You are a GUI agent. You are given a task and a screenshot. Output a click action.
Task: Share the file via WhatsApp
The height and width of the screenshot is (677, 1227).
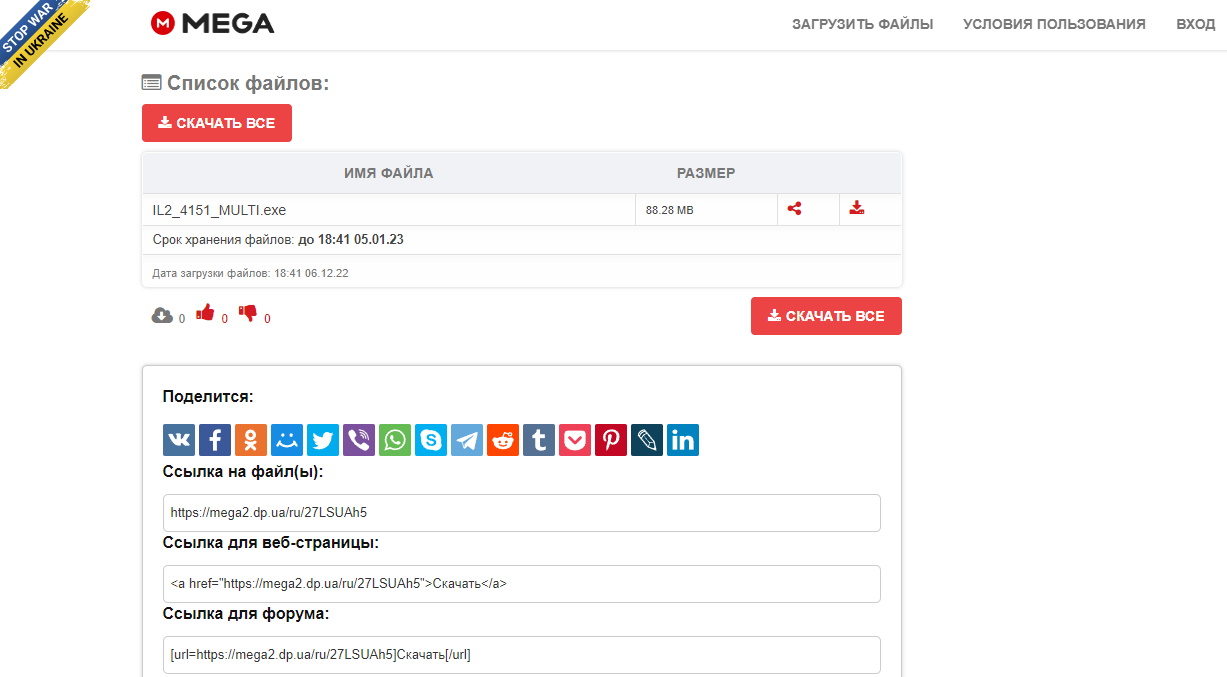click(x=395, y=440)
